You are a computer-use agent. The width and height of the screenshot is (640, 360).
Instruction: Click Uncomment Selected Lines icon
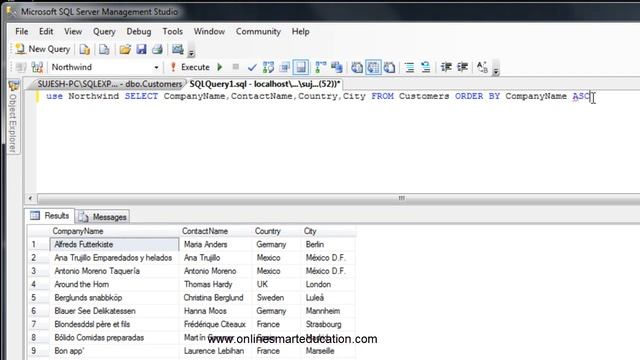tap(425, 67)
